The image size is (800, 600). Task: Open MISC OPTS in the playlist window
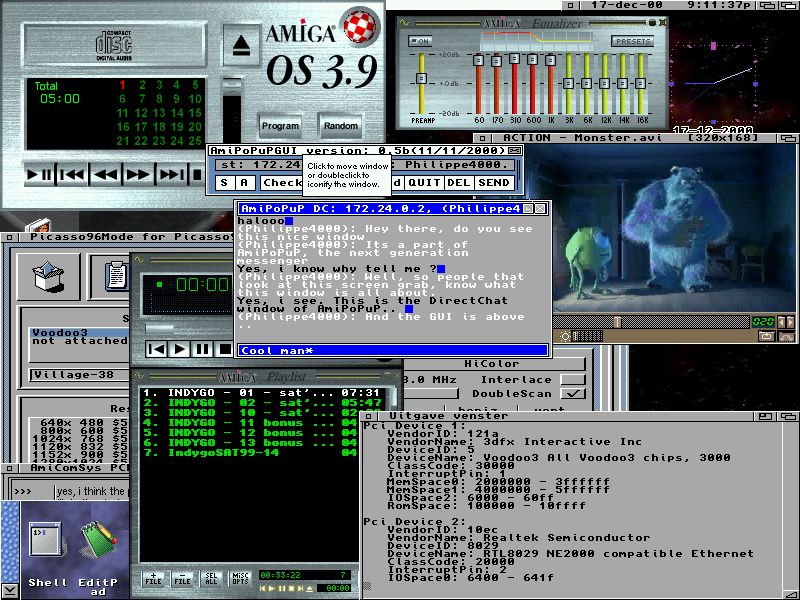pos(242,578)
